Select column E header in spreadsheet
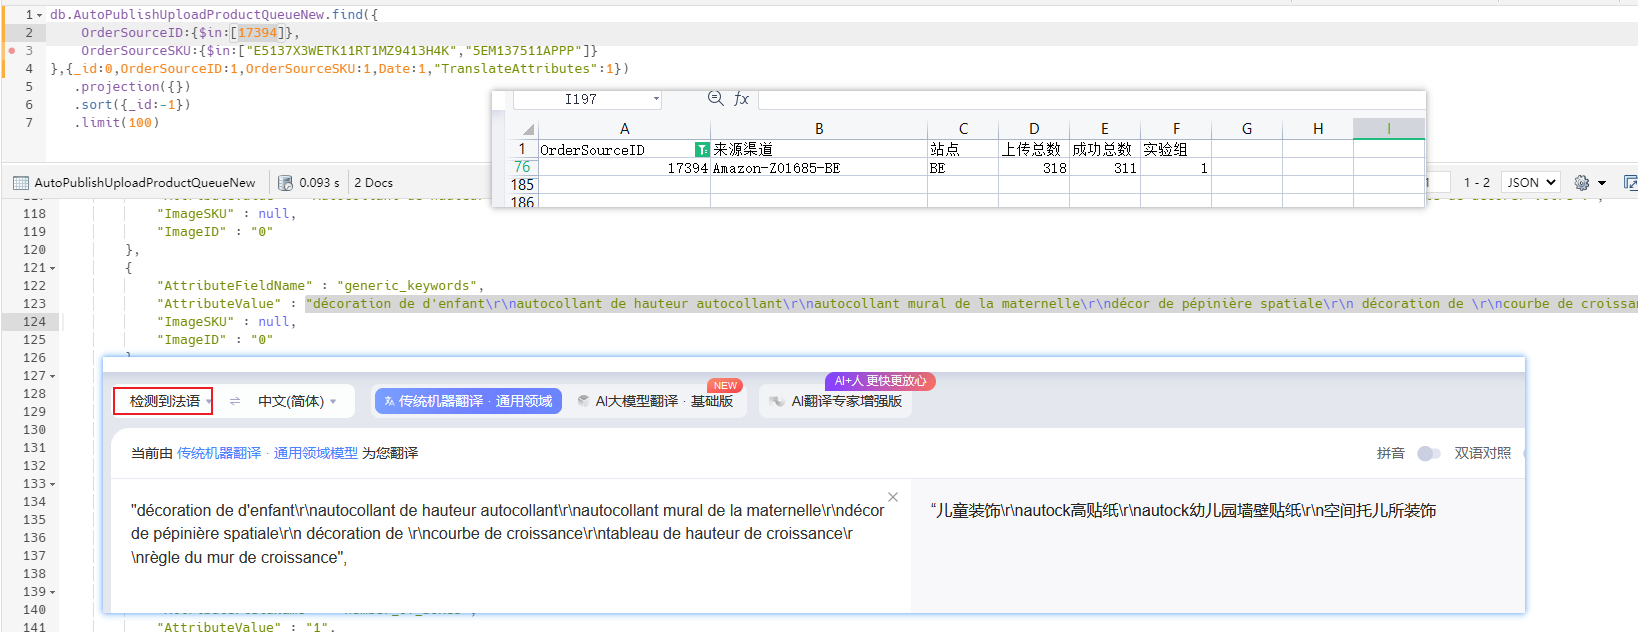 click(x=1105, y=129)
